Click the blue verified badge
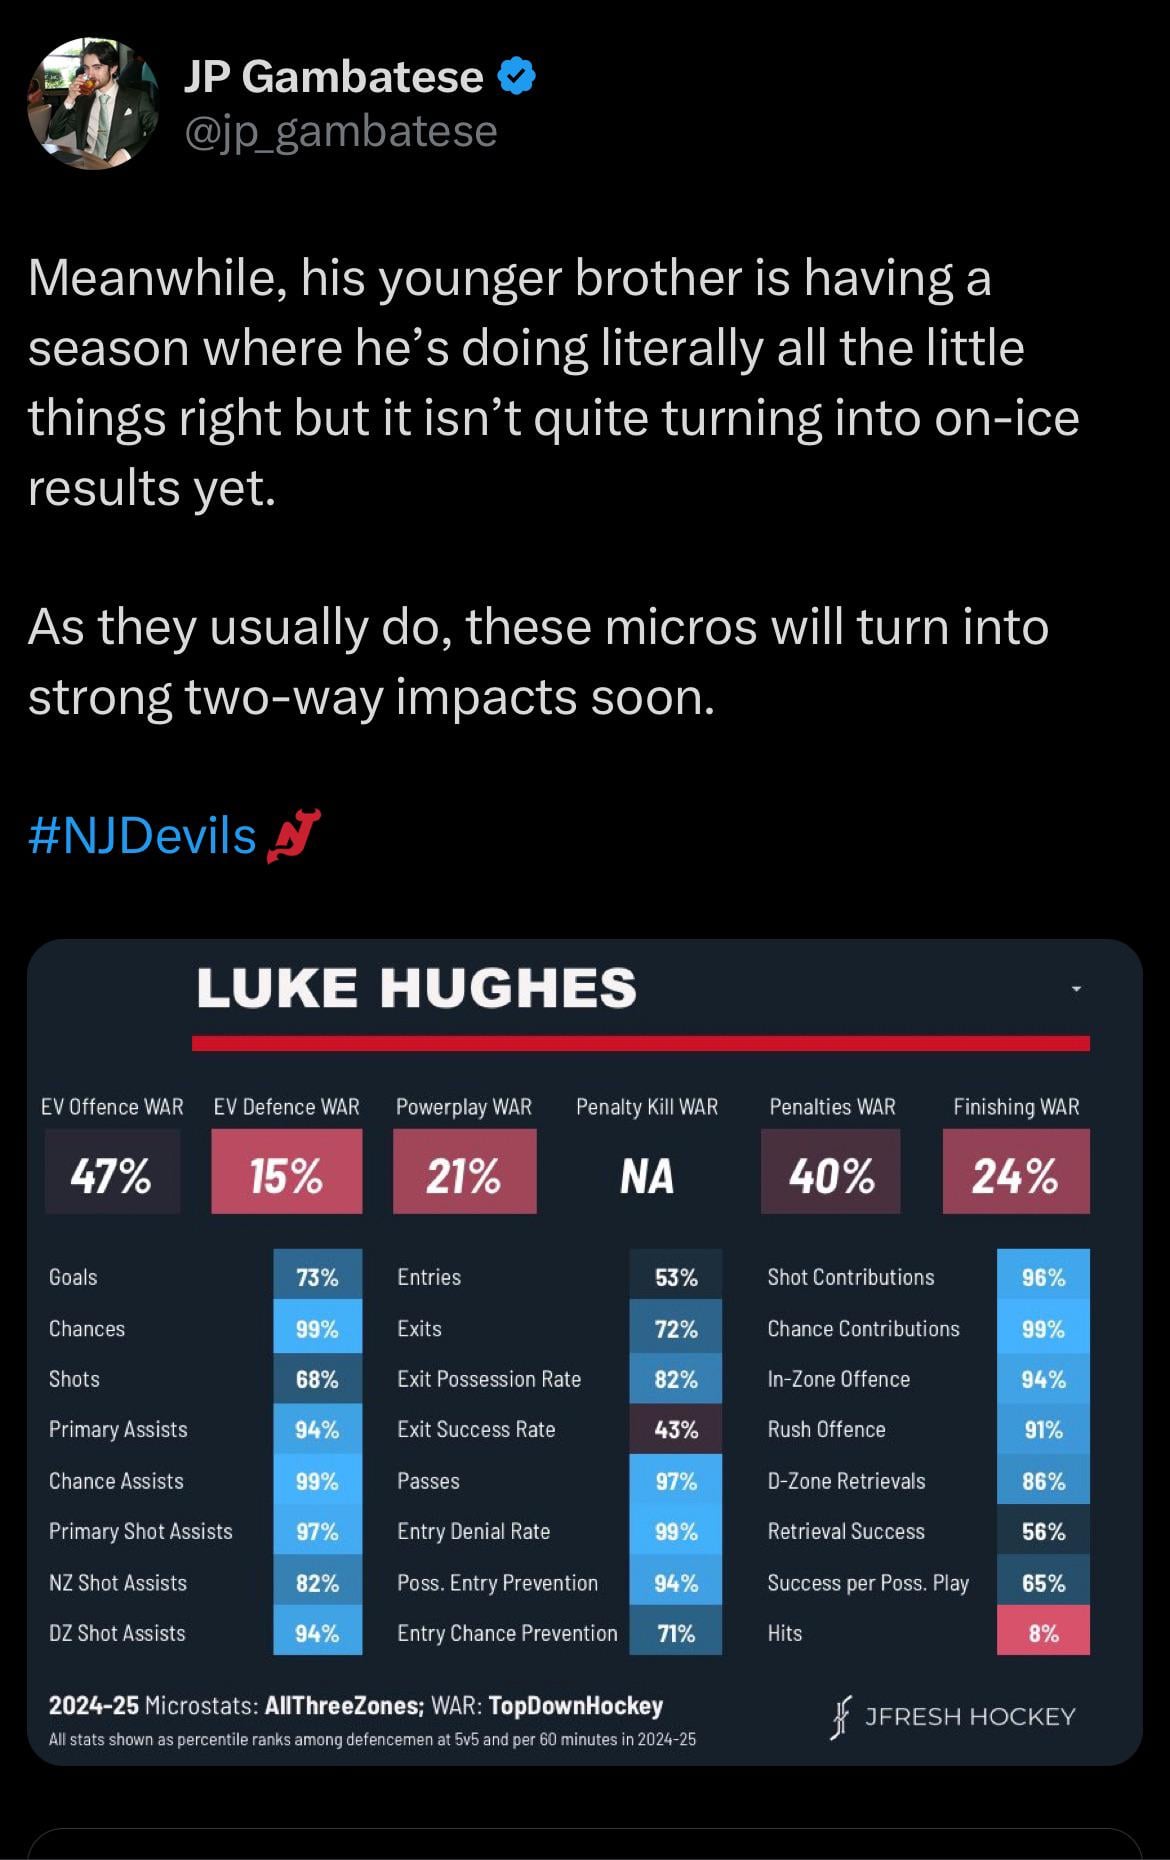Image resolution: width=1170 pixels, height=1860 pixels. tap(516, 76)
